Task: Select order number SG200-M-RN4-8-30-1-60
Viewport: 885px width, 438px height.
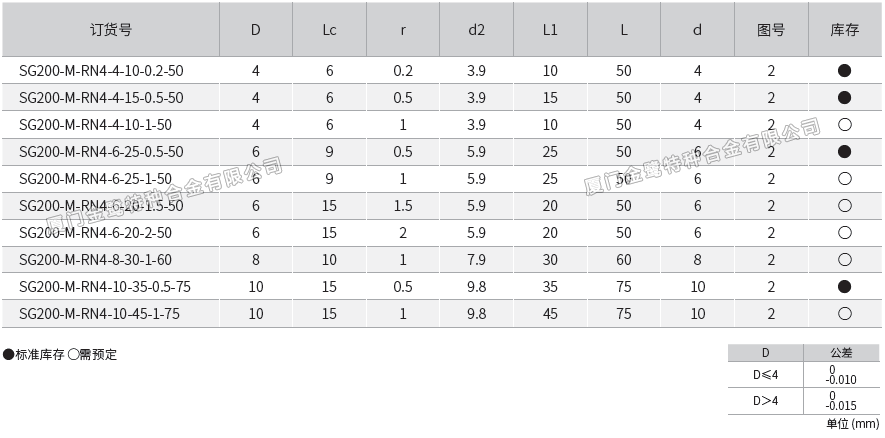Action: click(x=96, y=260)
